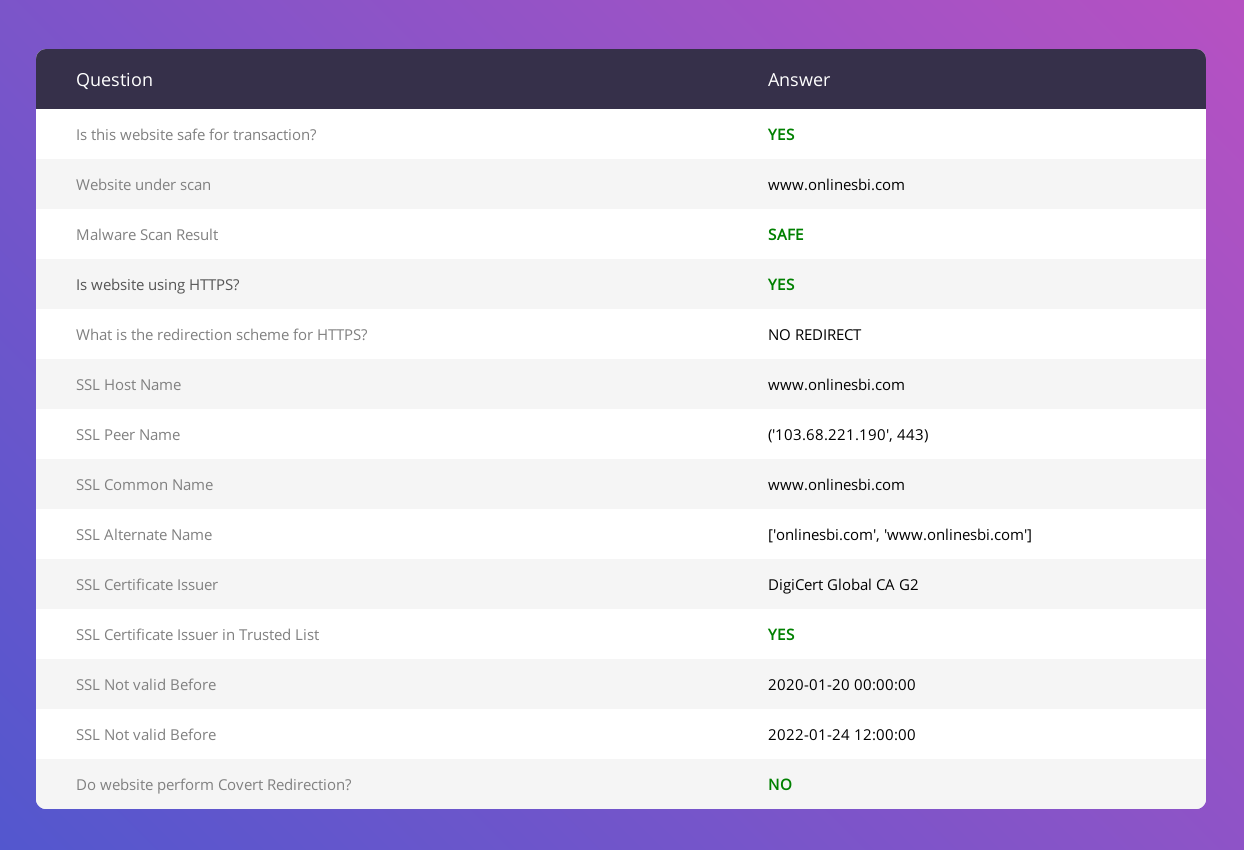Select 'Is this website safe for transaction?' text

coord(196,134)
